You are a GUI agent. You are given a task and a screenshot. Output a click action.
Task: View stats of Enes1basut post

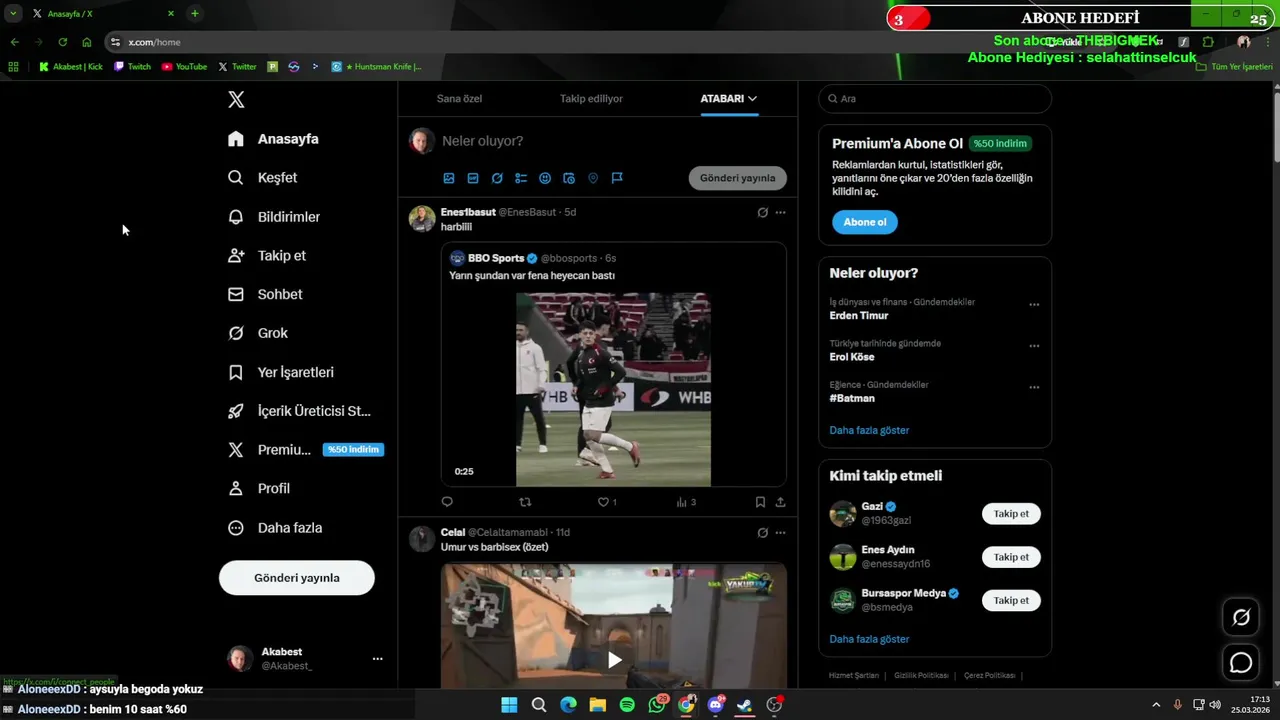(686, 502)
